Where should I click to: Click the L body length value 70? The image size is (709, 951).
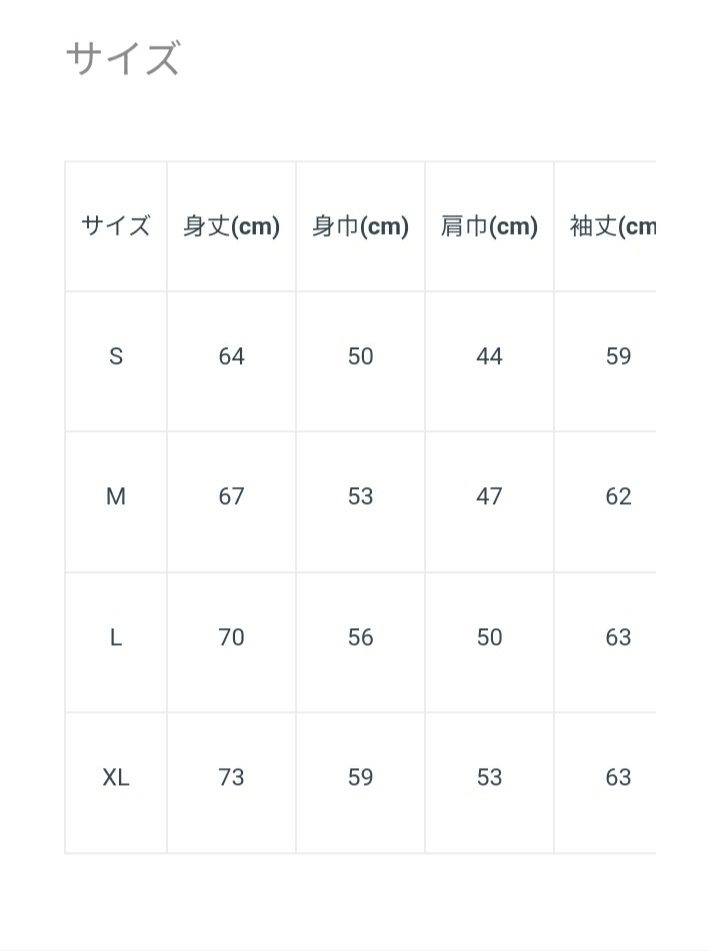pos(231,637)
